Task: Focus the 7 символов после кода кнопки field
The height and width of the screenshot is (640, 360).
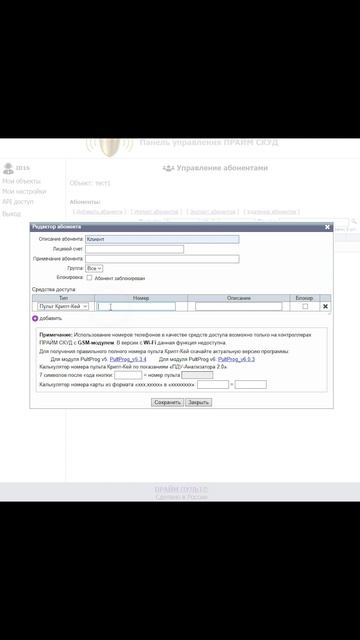Action: [128, 375]
